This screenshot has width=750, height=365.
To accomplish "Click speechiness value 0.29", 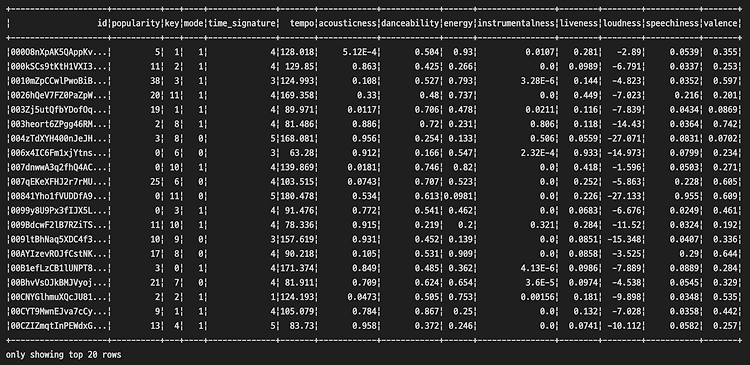I will point(690,254).
